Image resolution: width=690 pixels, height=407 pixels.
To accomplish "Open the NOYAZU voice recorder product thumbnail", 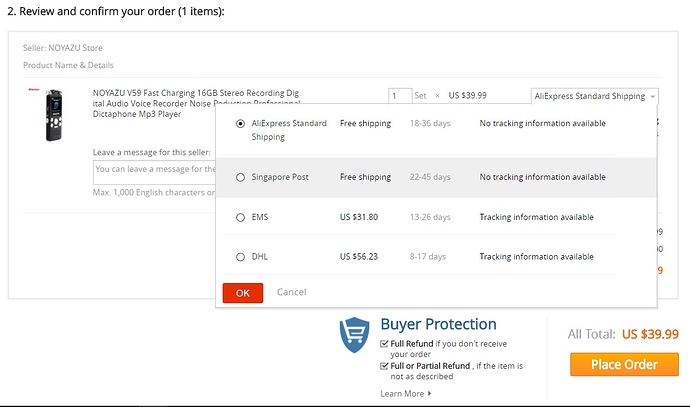I will tap(54, 115).
